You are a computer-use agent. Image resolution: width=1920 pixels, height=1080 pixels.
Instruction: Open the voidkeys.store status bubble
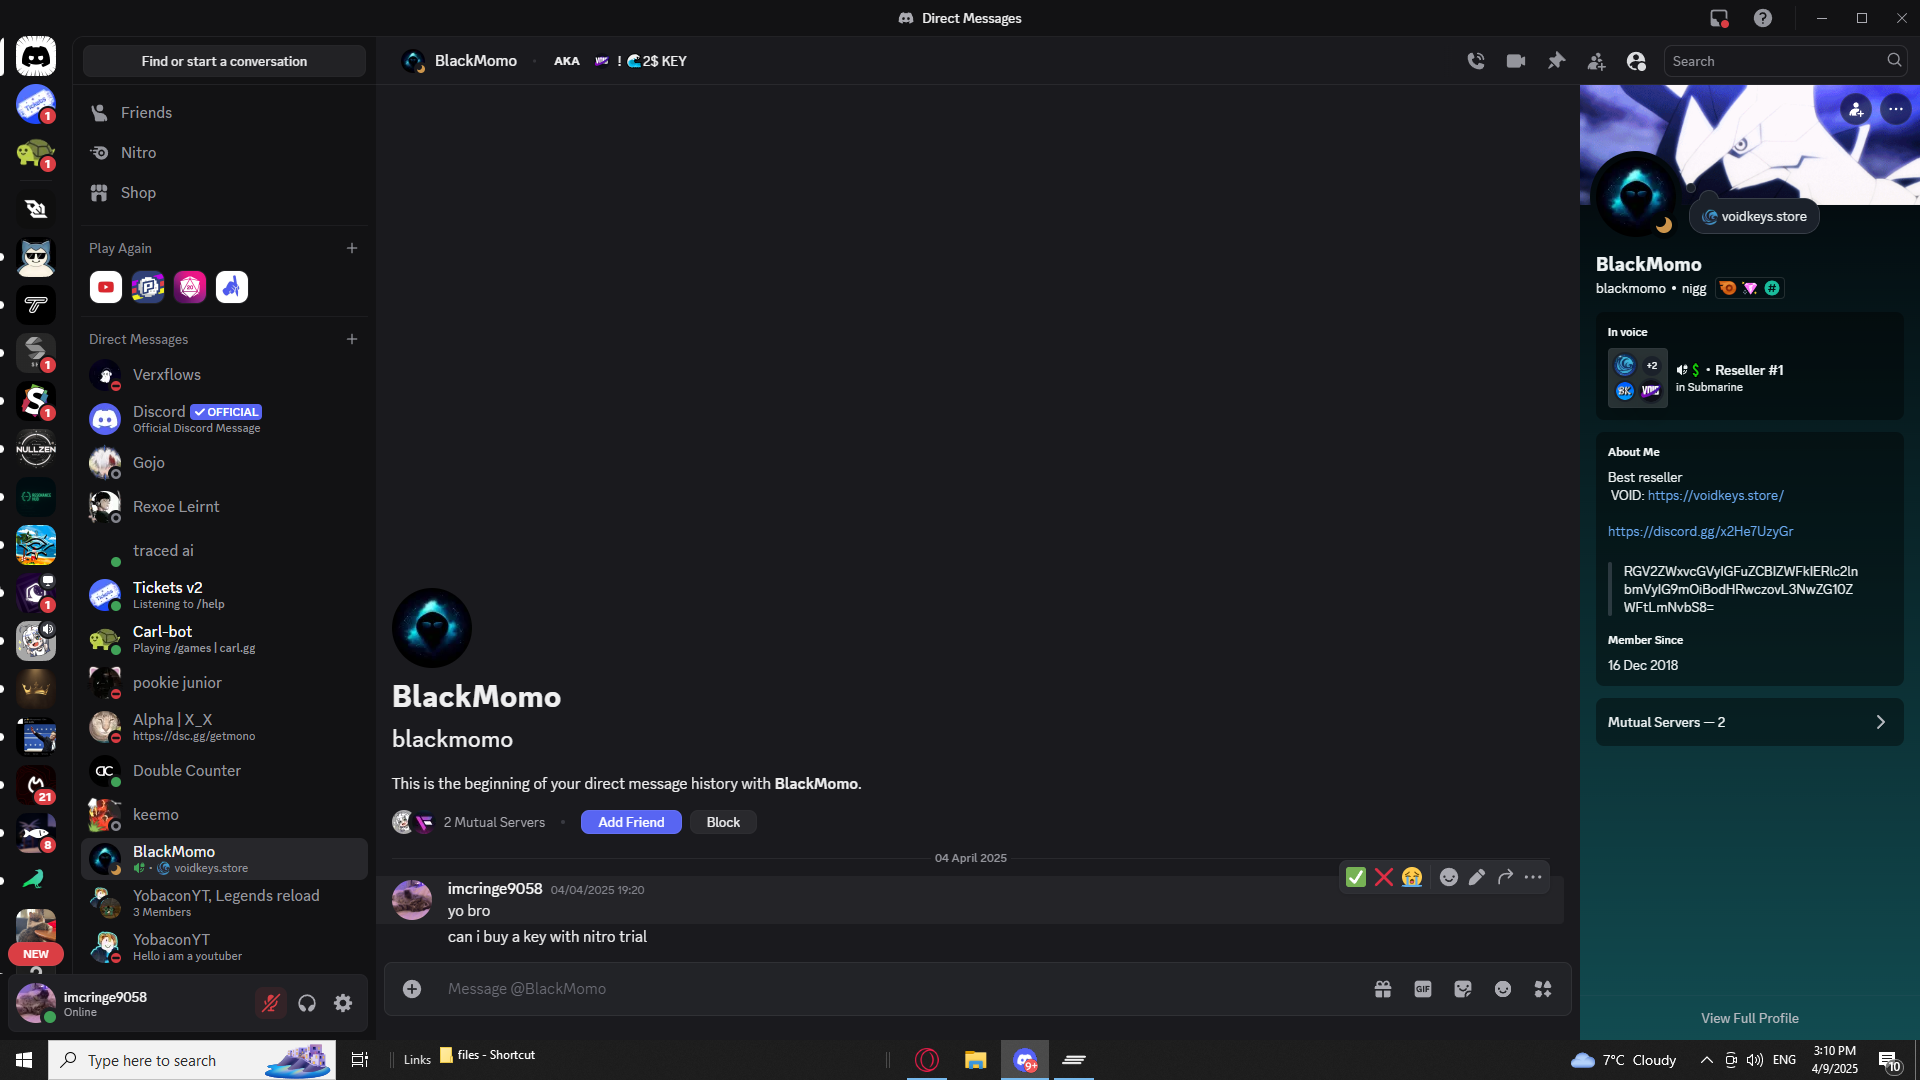[x=1754, y=217]
